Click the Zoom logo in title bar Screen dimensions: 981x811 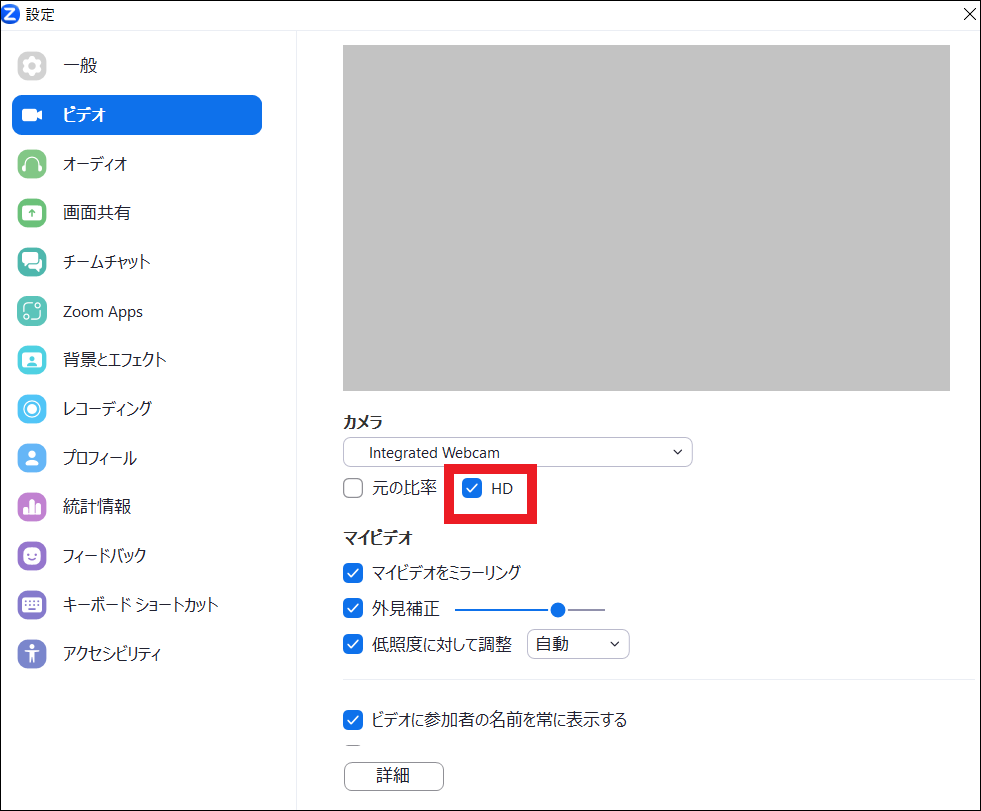[x=11, y=14]
